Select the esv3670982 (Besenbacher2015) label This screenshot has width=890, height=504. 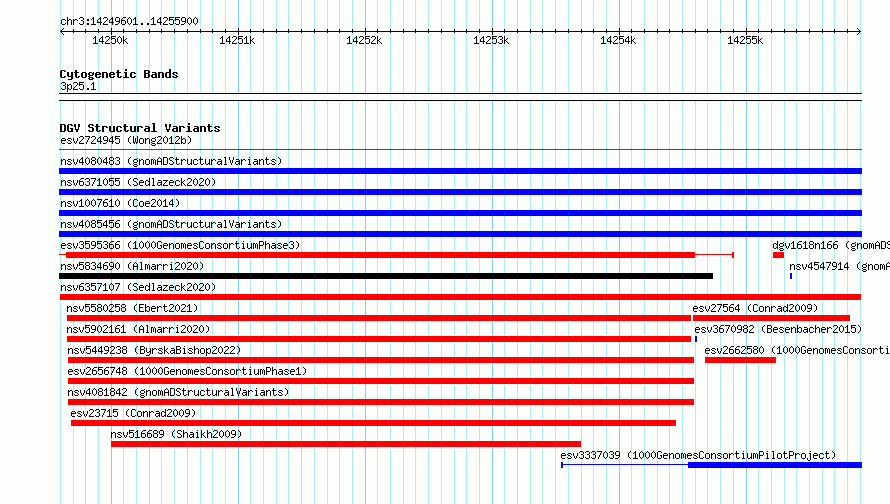click(778, 329)
